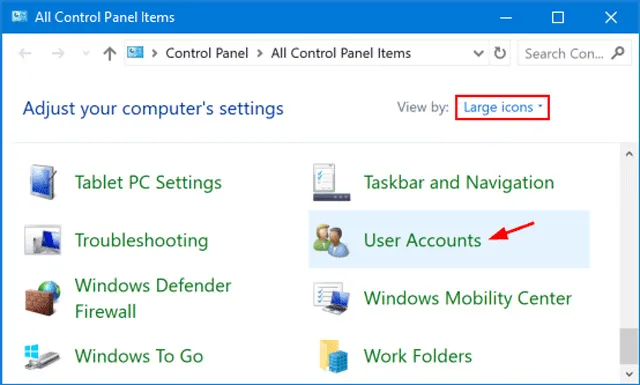640x385 pixels.
Task: Open the Tablet PC Settings icon
Action: (43, 182)
